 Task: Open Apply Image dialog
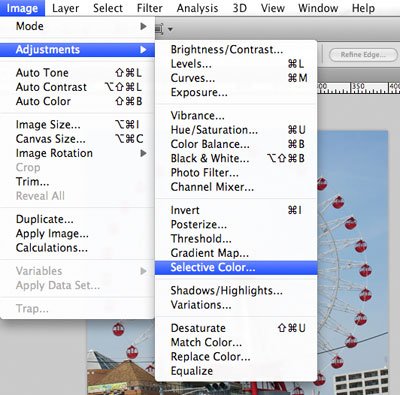77,233
